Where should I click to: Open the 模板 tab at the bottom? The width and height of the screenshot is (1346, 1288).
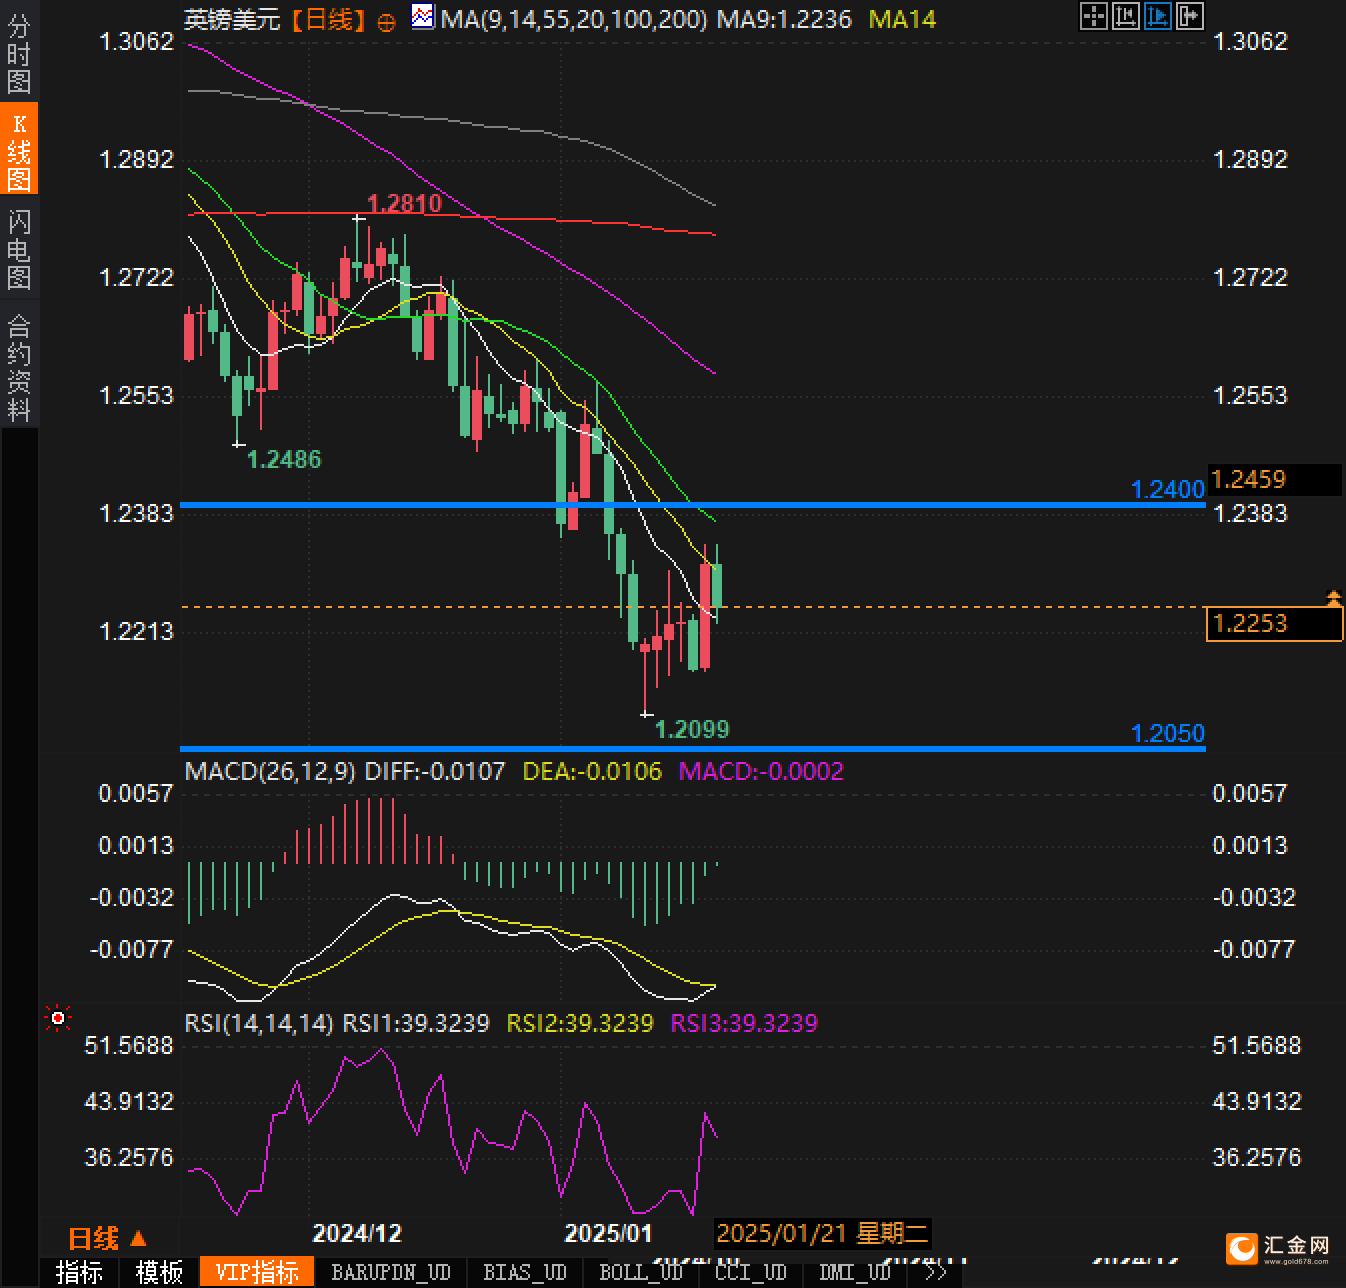click(159, 1272)
